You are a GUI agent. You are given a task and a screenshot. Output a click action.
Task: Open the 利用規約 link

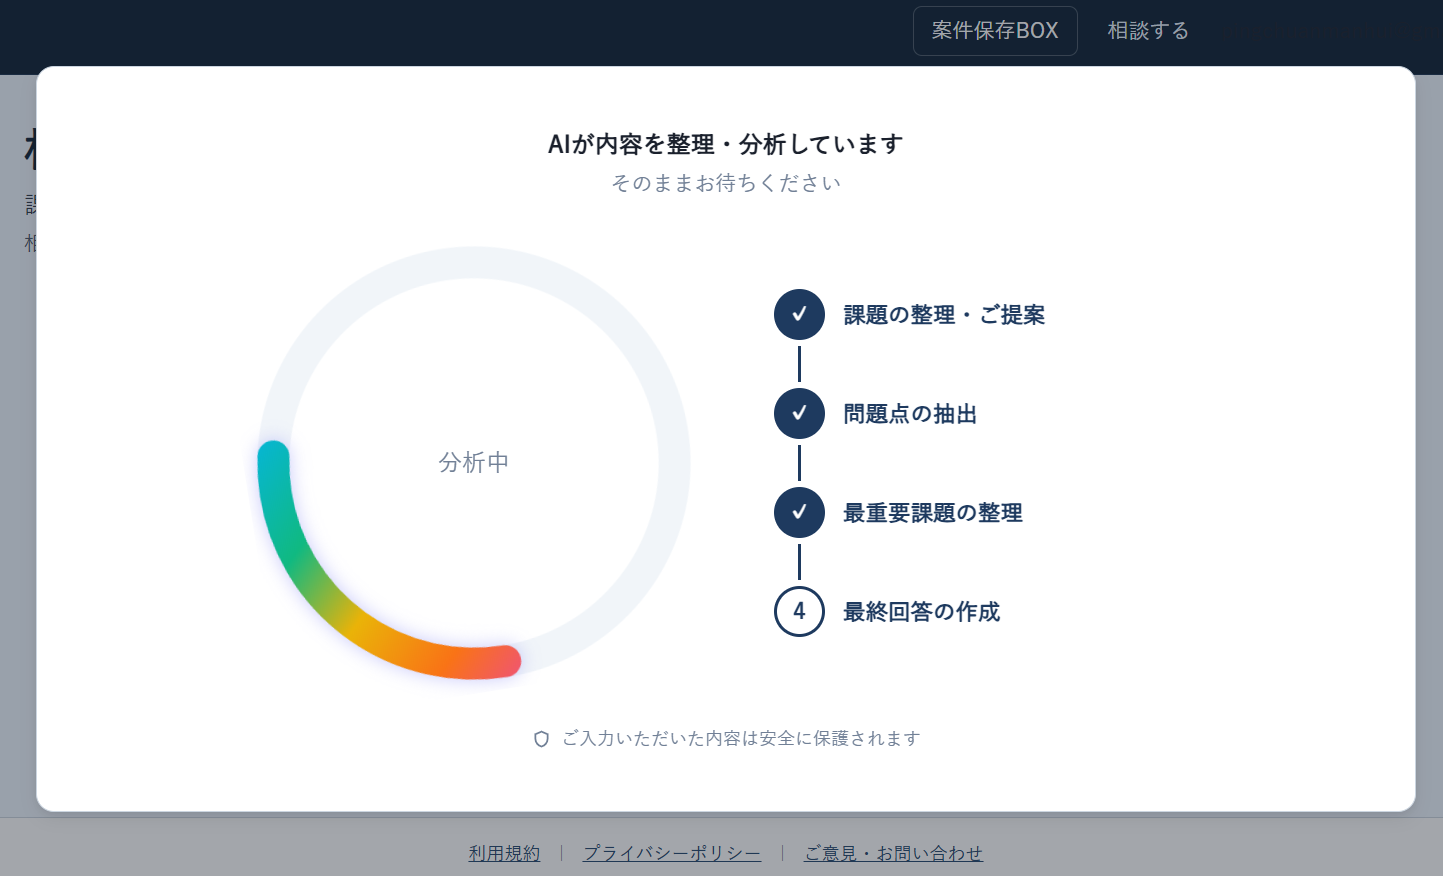pos(505,853)
